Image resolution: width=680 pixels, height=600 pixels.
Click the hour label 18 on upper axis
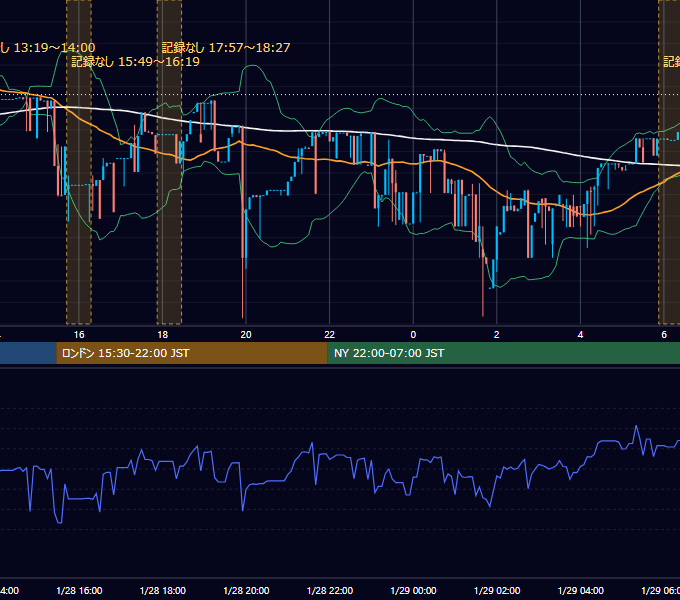[x=163, y=335]
